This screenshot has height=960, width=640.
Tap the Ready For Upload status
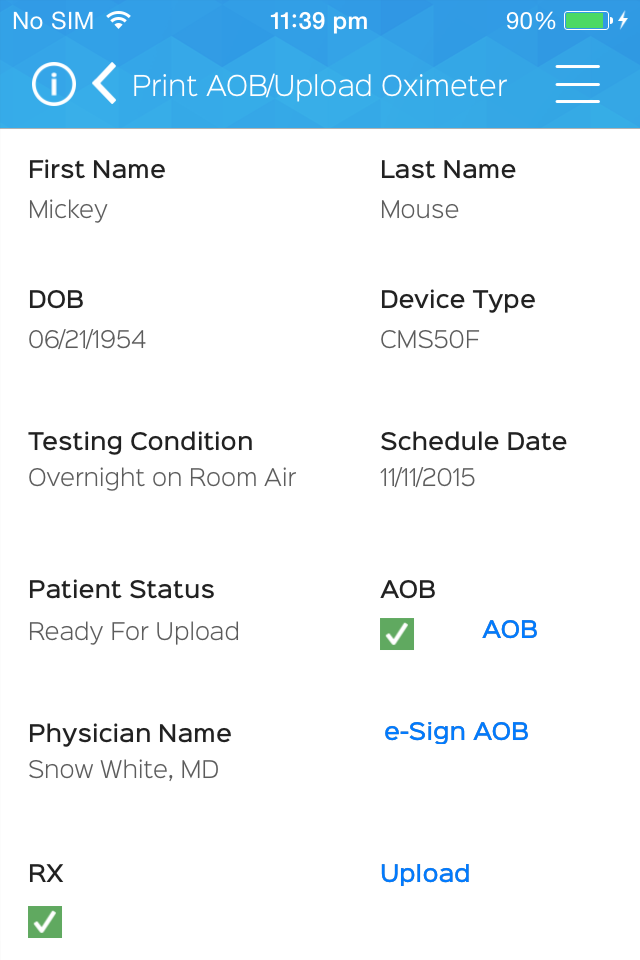pos(134,631)
